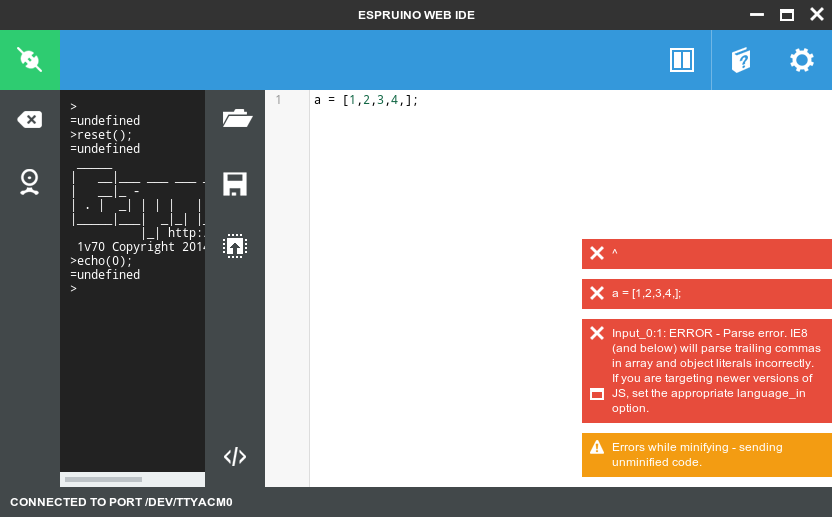Send code to Espruino with the upload chip icon

pos(235,246)
